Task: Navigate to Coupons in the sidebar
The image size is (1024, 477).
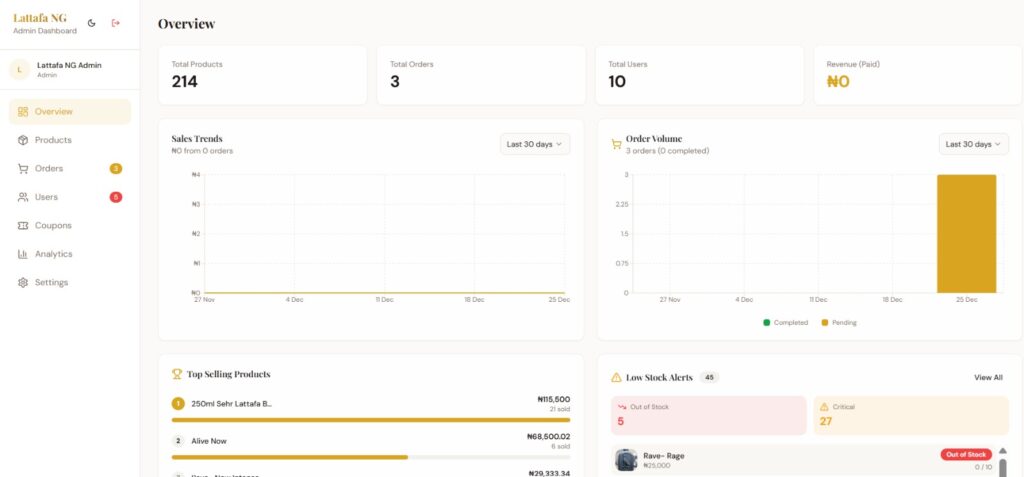Action: [53, 226]
